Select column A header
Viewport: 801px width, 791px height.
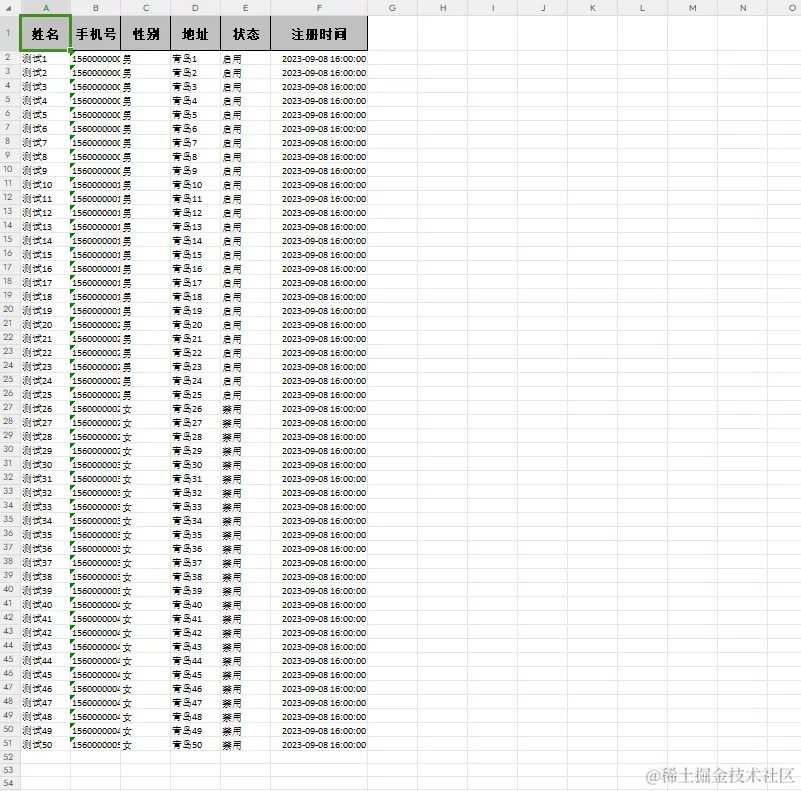[46, 8]
